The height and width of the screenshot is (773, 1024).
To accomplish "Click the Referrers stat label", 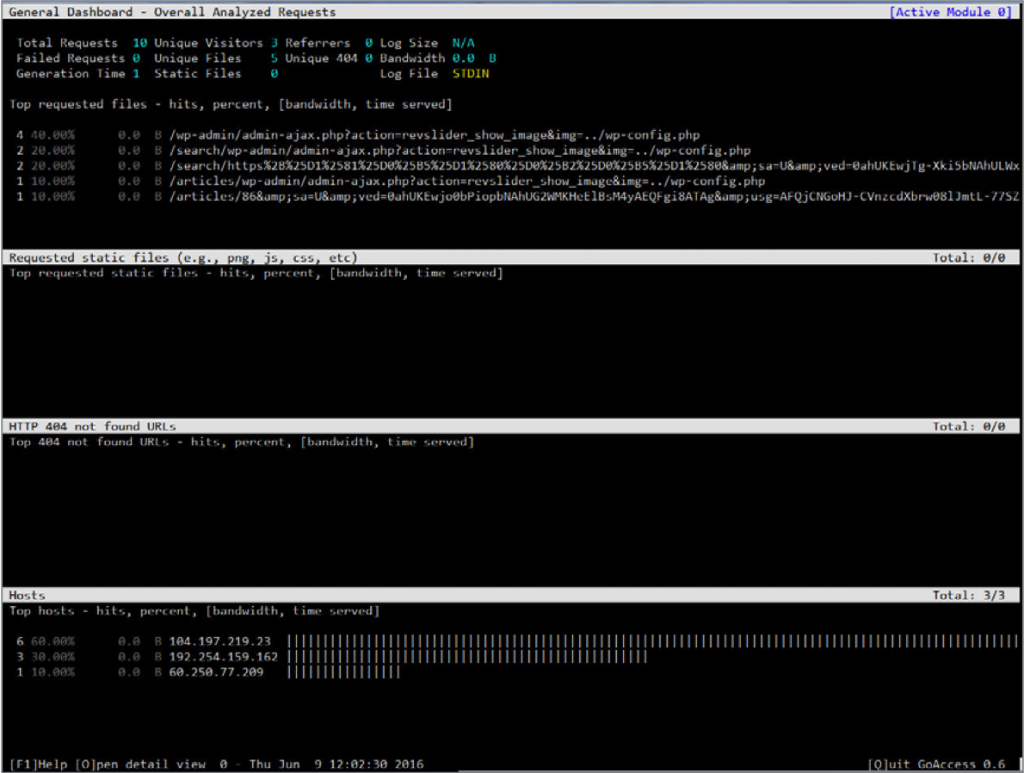I will (317, 43).
